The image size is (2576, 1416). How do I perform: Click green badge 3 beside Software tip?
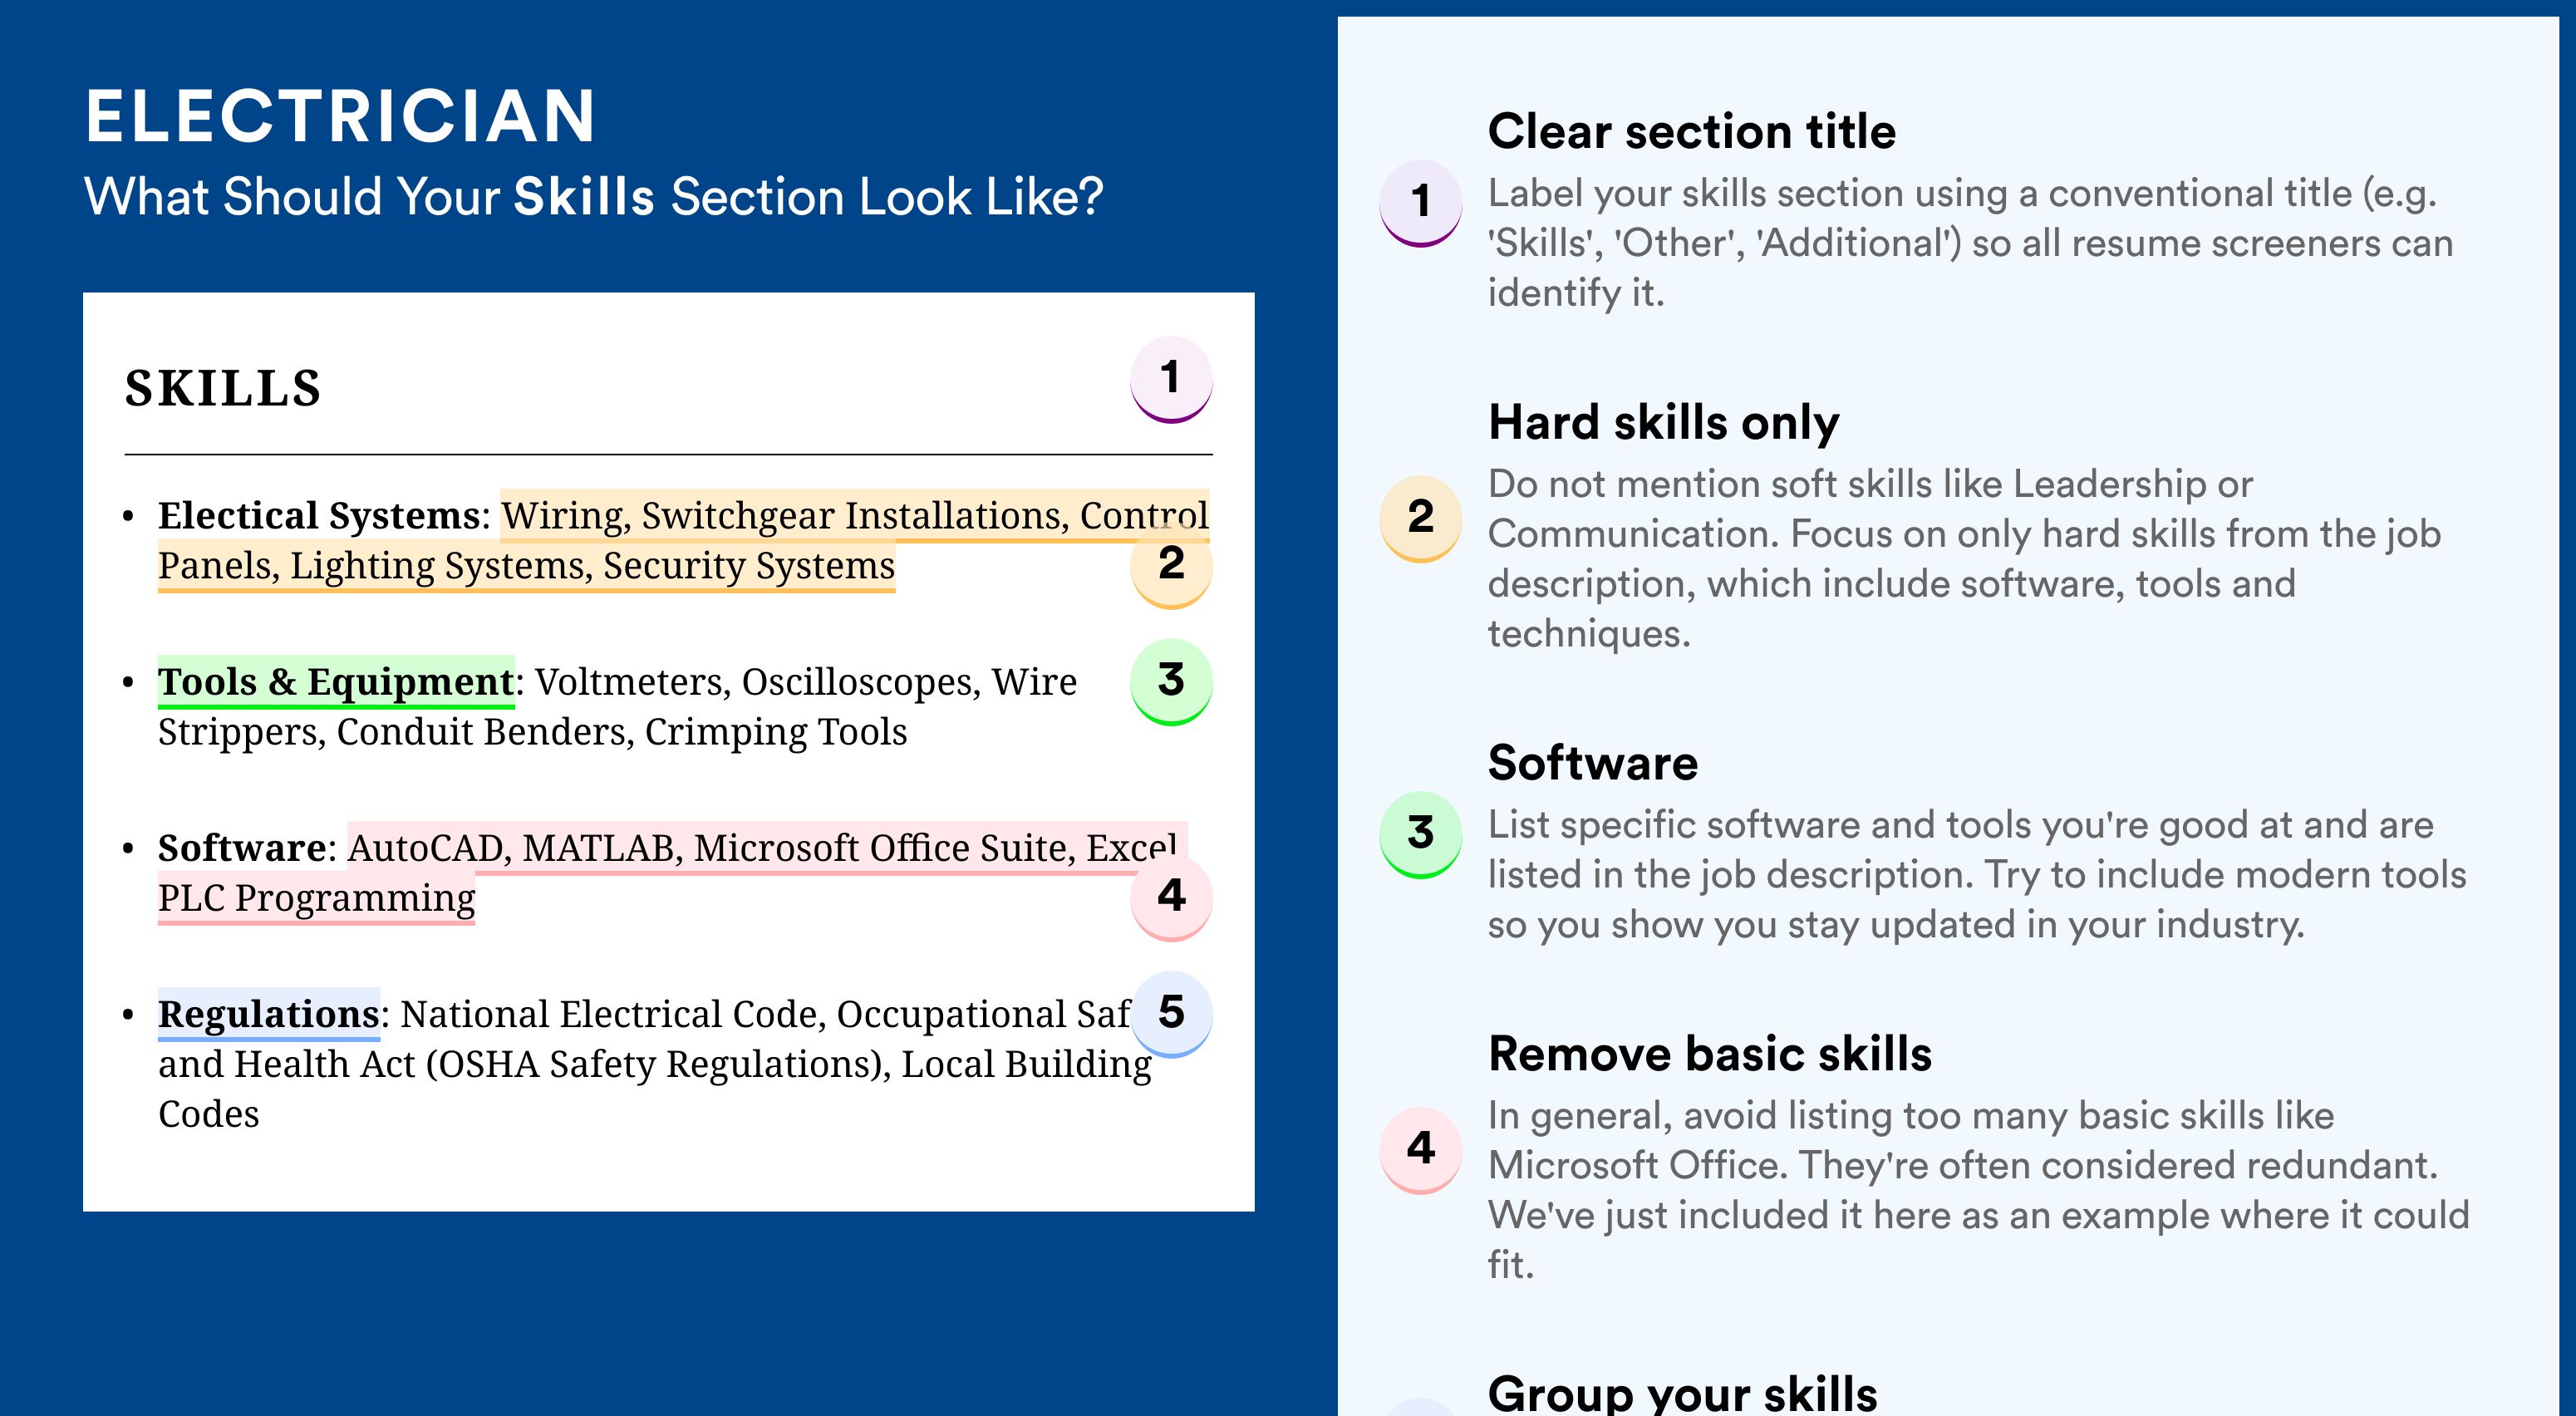tap(1421, 834)
